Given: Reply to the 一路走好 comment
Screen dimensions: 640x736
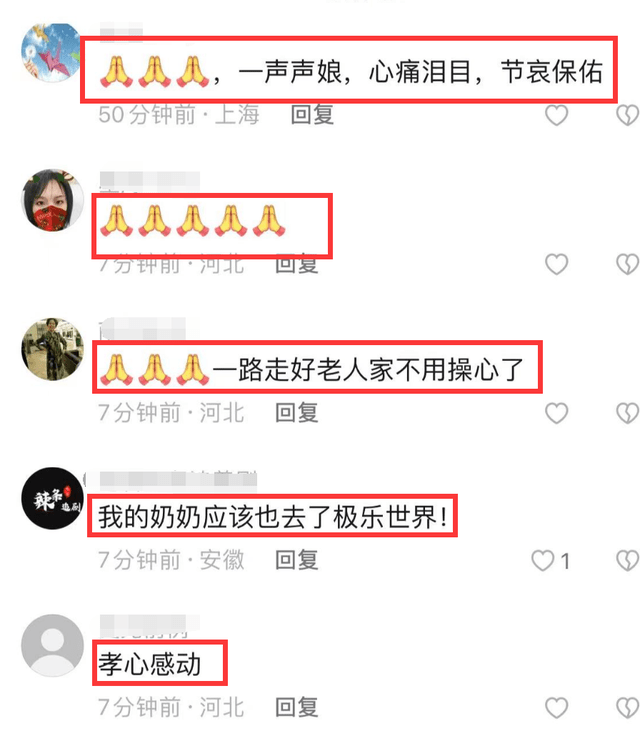Looking at the screenshot, I should point(297,413).
